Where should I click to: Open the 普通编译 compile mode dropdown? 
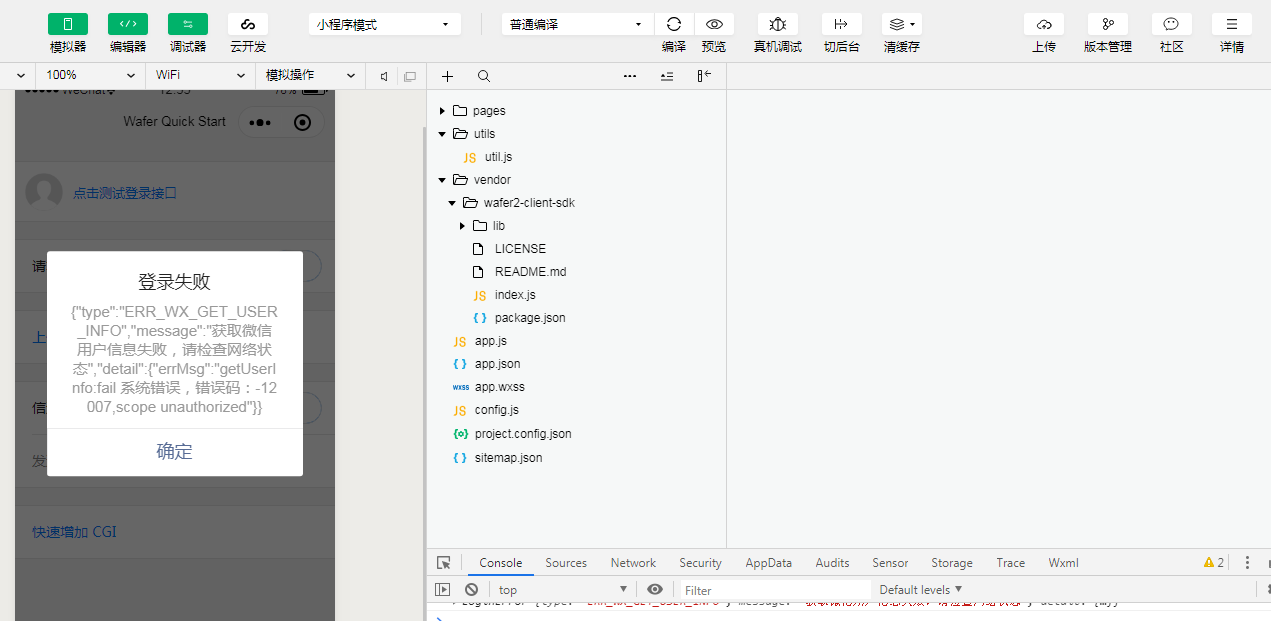click(x=578, y=24)
